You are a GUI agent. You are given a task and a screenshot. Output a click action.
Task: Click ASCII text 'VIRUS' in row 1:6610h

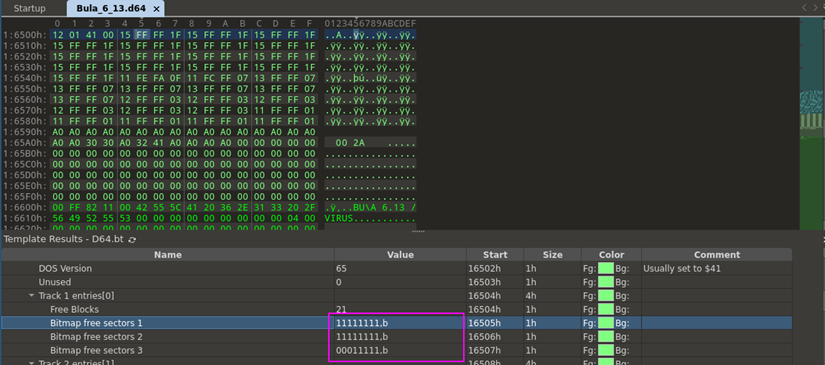click(339, 218)
